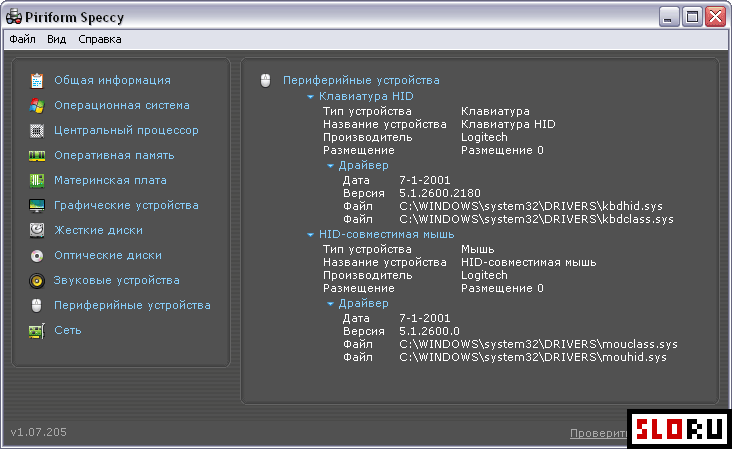Close the Speccy window

pyautogui.click(x=715, y=17)
